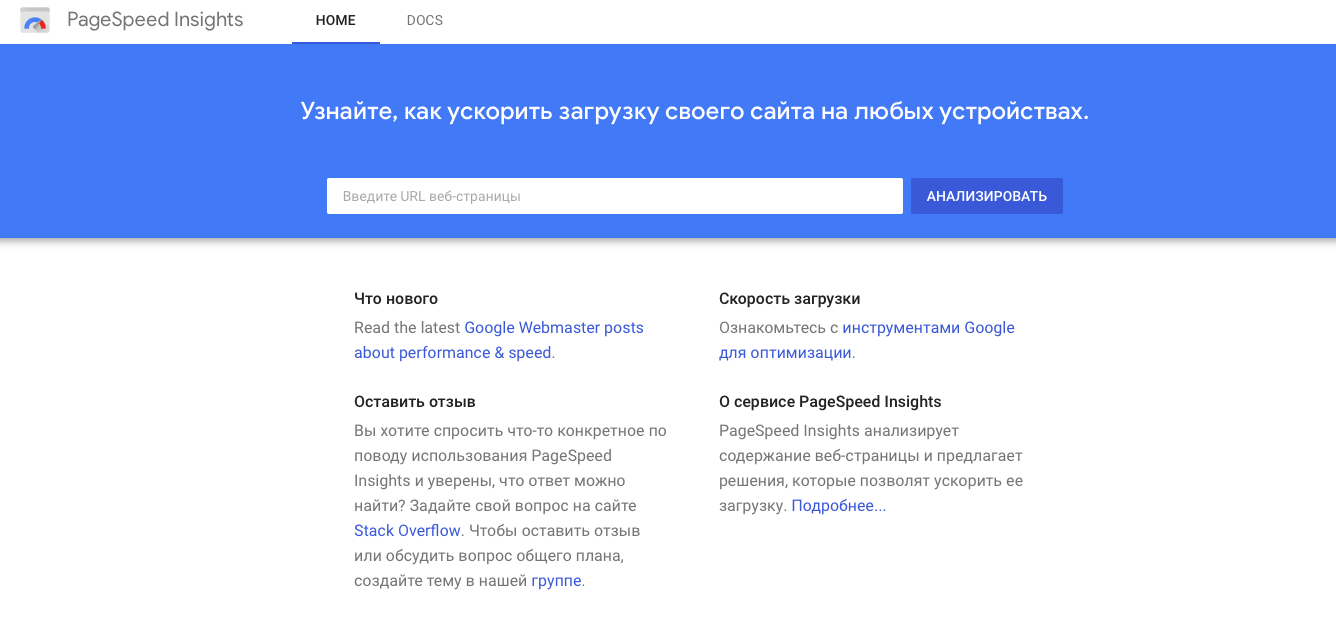This screenshot has height=644, width=1336.
Task: Open 'Google Webmaster posts about performance & speed' link
Action: [x=499, y=340]
